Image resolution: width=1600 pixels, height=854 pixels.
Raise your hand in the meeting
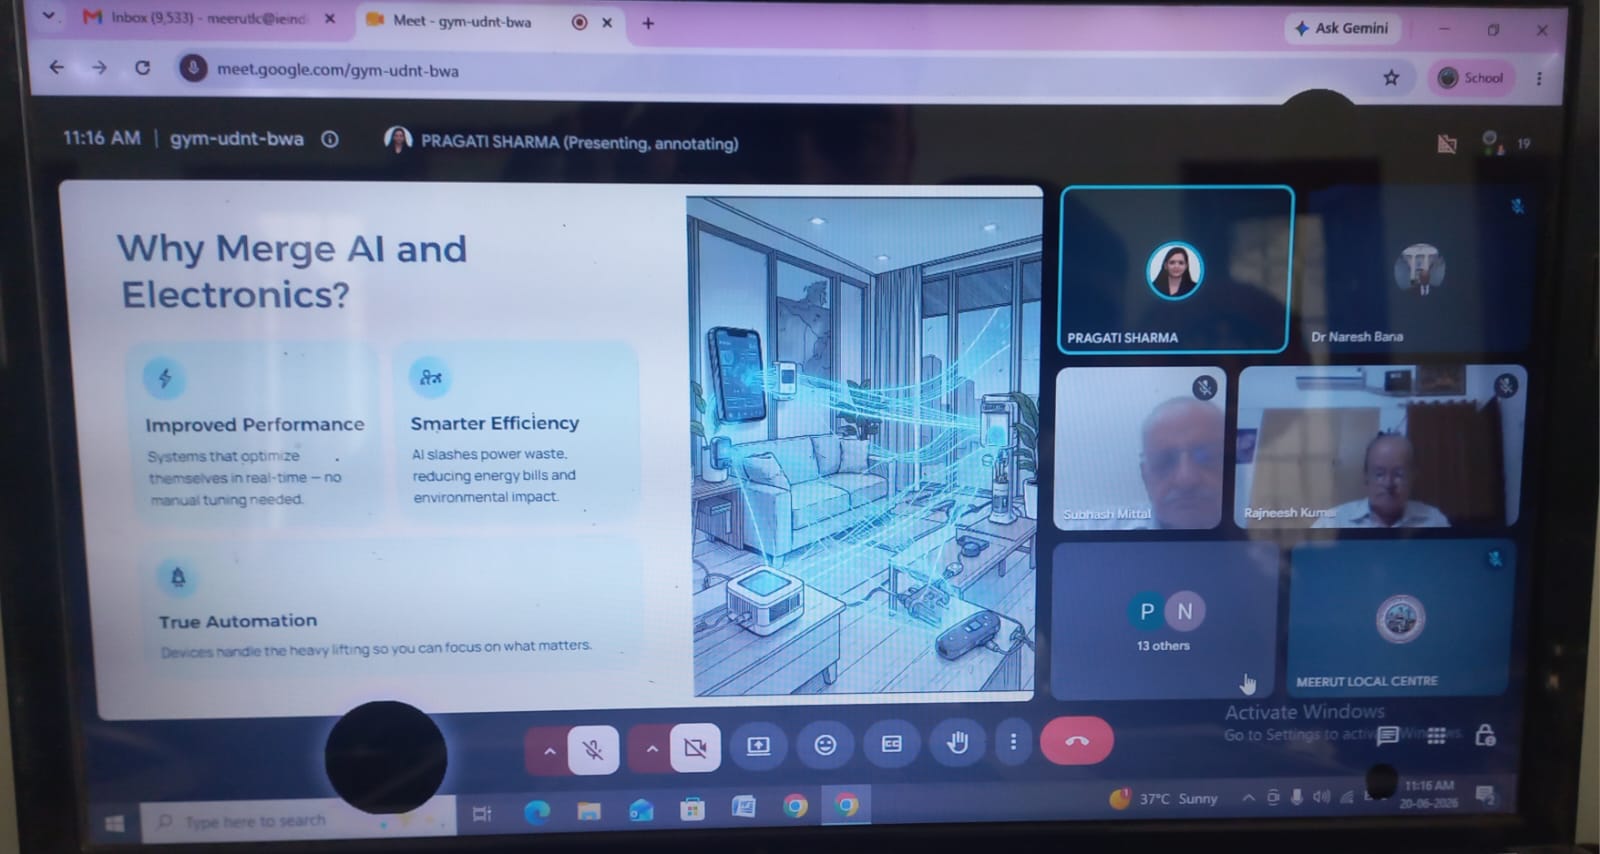point(957,742)
